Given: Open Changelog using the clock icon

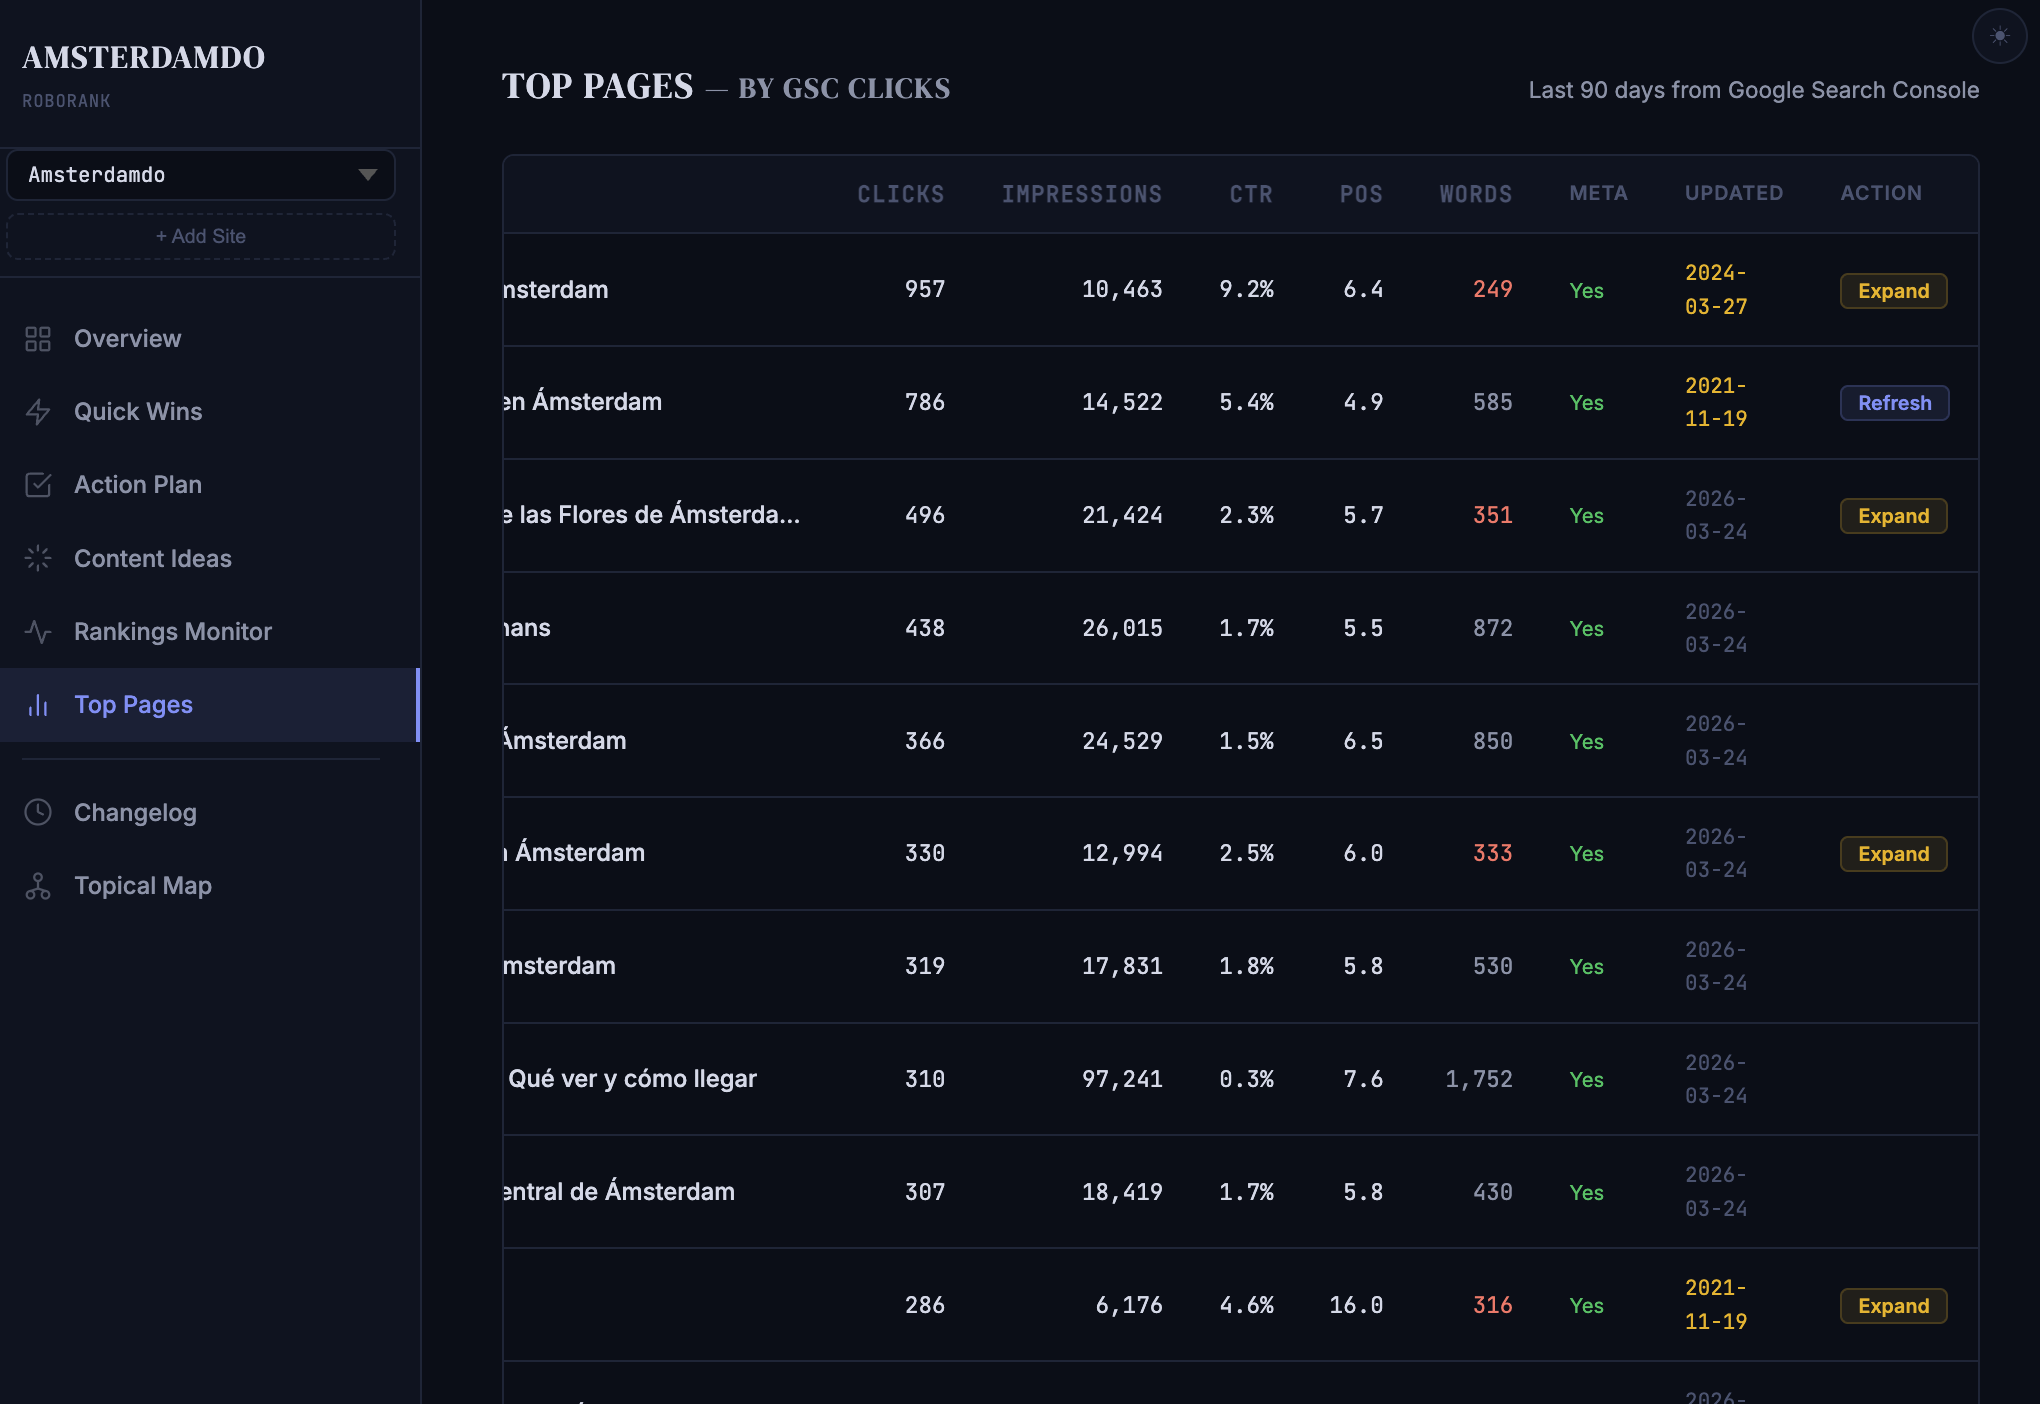Looking at the screenshot, I should [x=39, y=812].
